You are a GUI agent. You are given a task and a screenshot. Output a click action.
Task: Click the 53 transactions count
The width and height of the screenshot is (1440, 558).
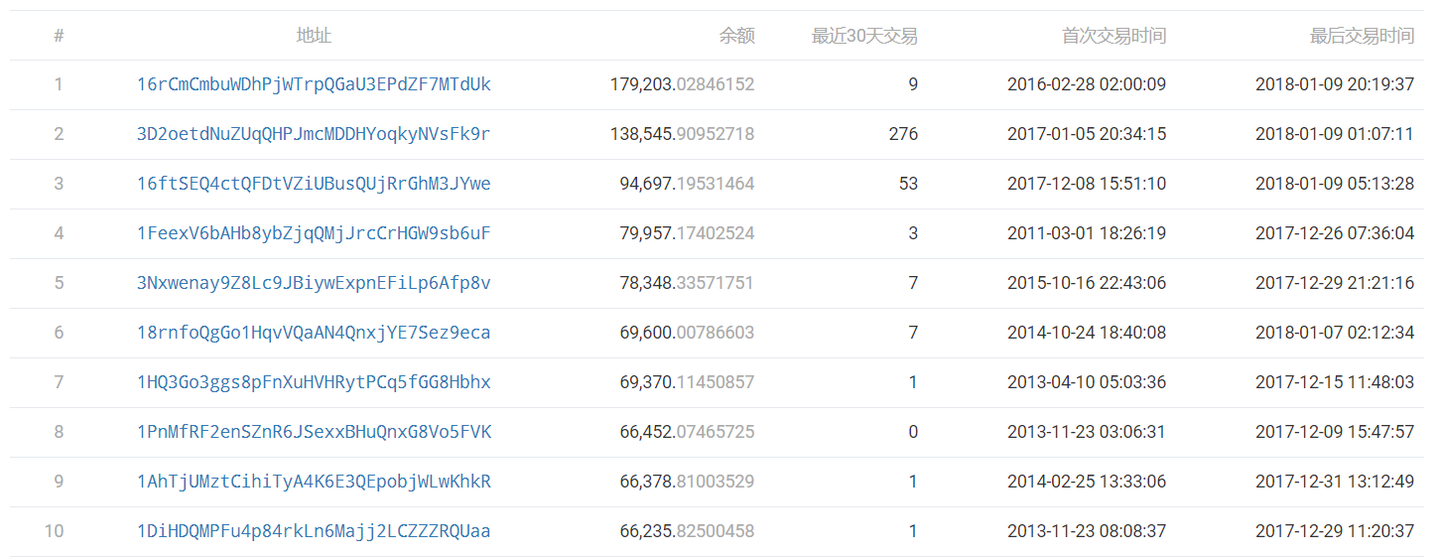[908, 184]
